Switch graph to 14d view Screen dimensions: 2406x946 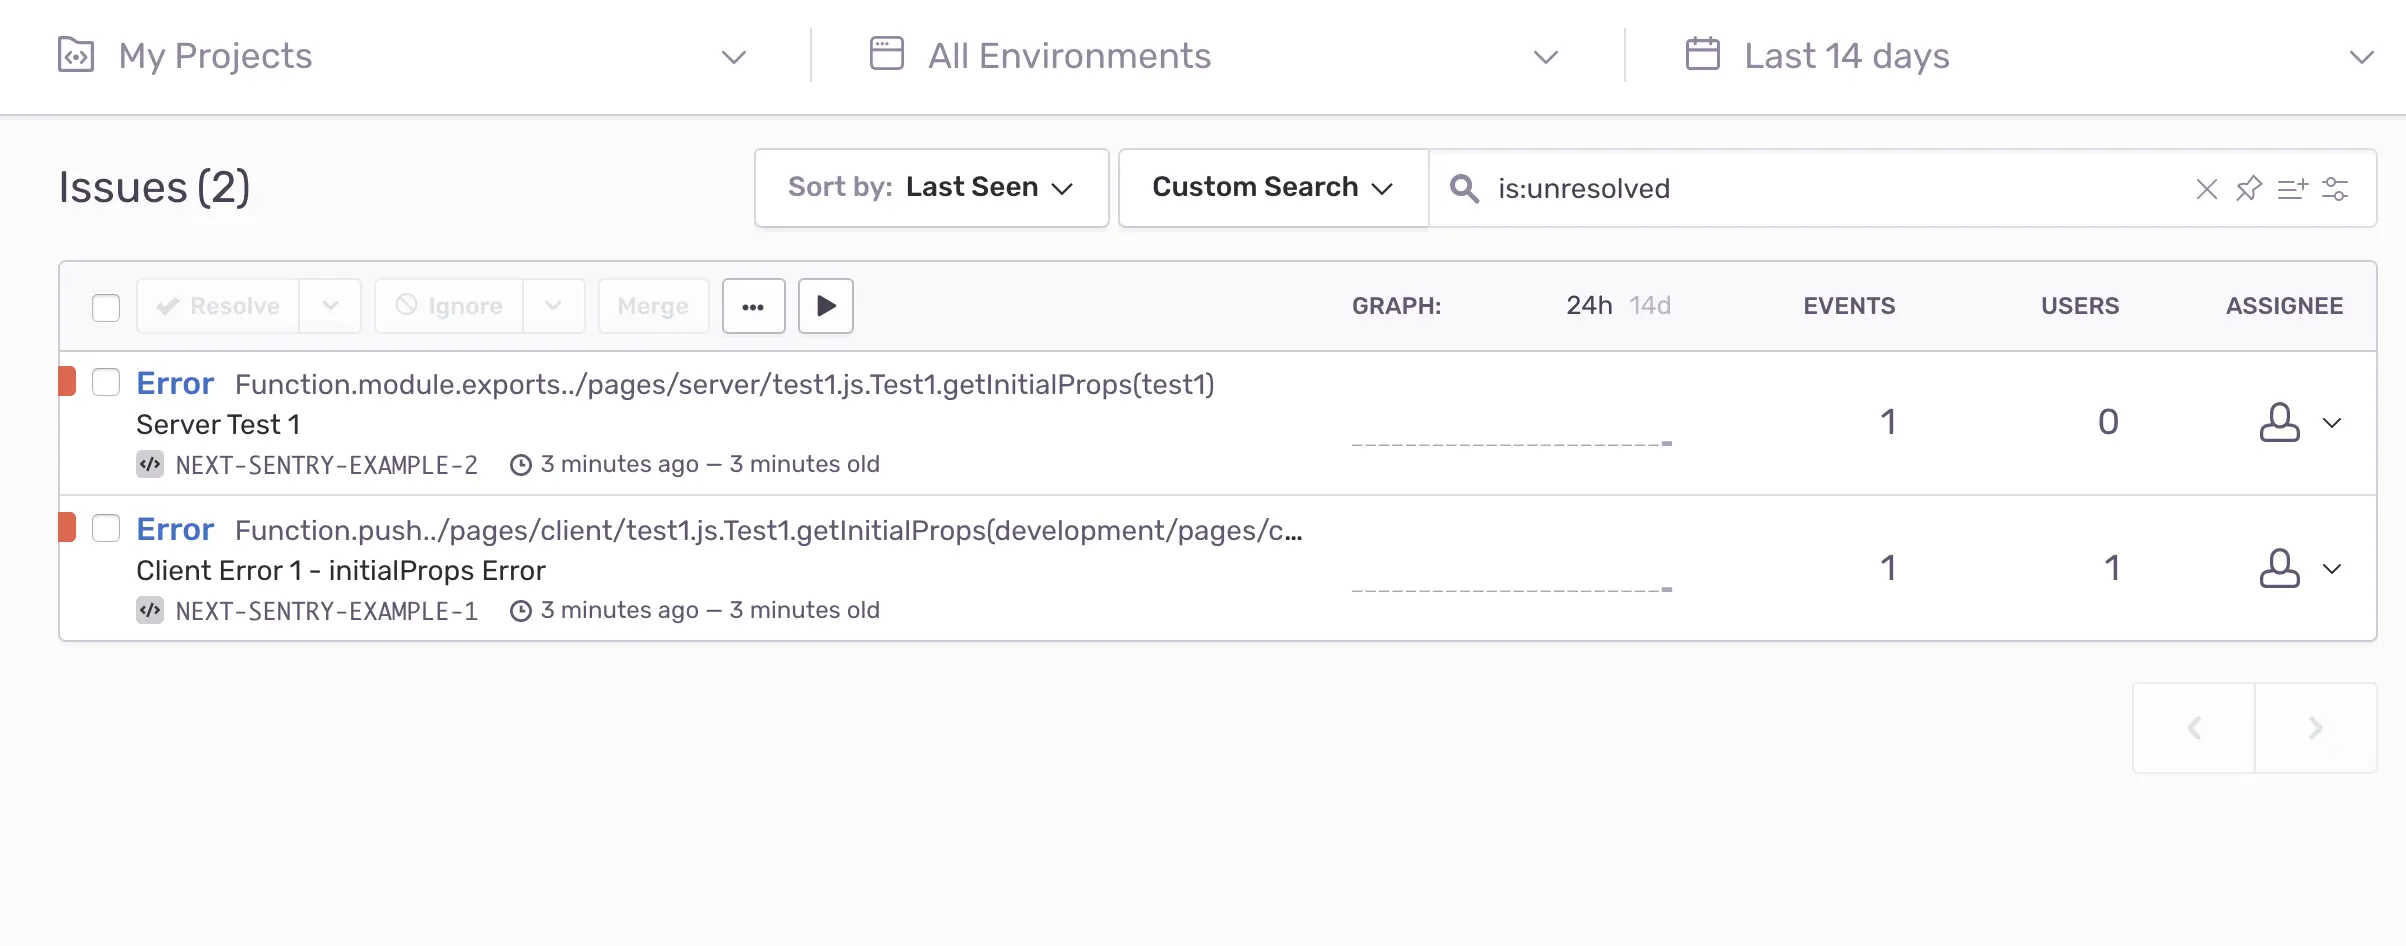pos(1650,306)
